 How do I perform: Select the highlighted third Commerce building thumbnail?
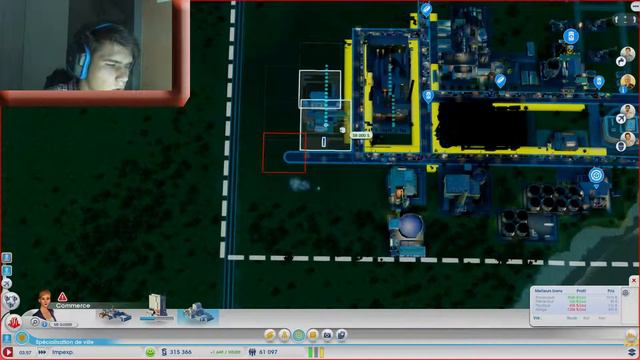pyautogui.click(x=198, y=313)
